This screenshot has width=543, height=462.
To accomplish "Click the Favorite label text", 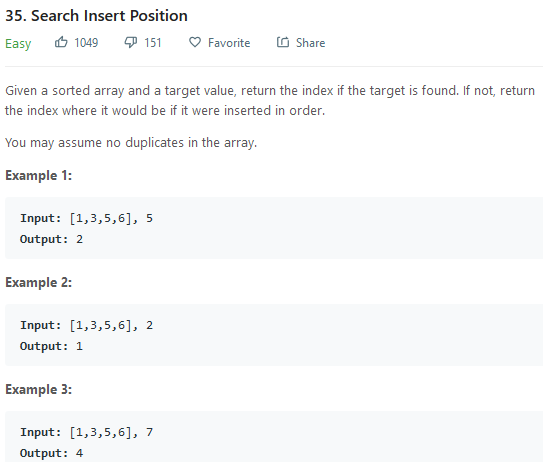I will 229,43.
